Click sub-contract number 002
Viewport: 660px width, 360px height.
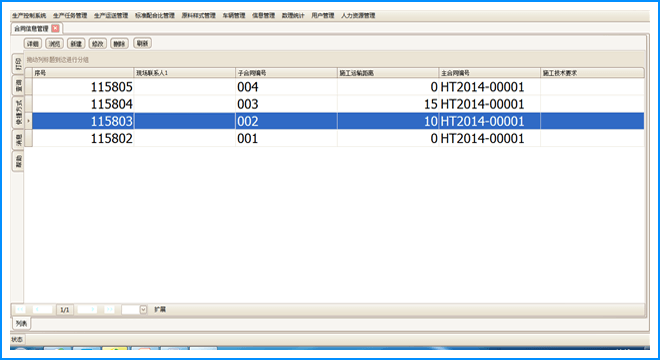286,121
